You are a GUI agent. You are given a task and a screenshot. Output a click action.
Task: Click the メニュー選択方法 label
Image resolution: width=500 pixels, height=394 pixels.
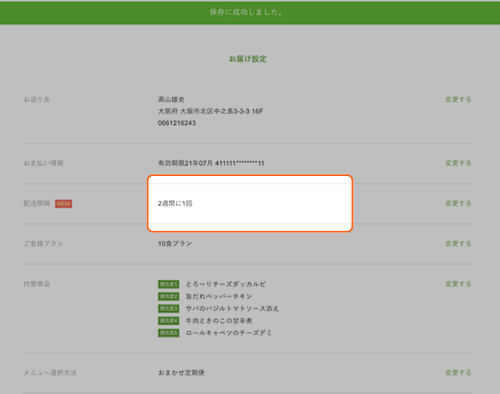[50, 373]
